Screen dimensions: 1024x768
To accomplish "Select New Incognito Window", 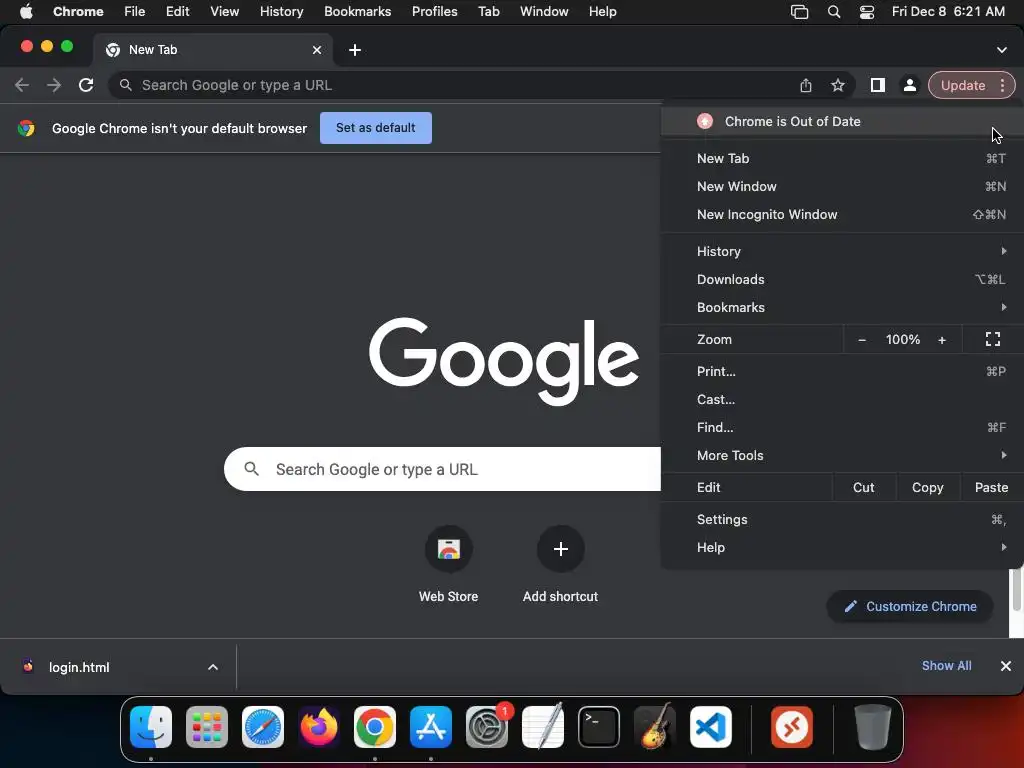I will [x=842, y=215].
